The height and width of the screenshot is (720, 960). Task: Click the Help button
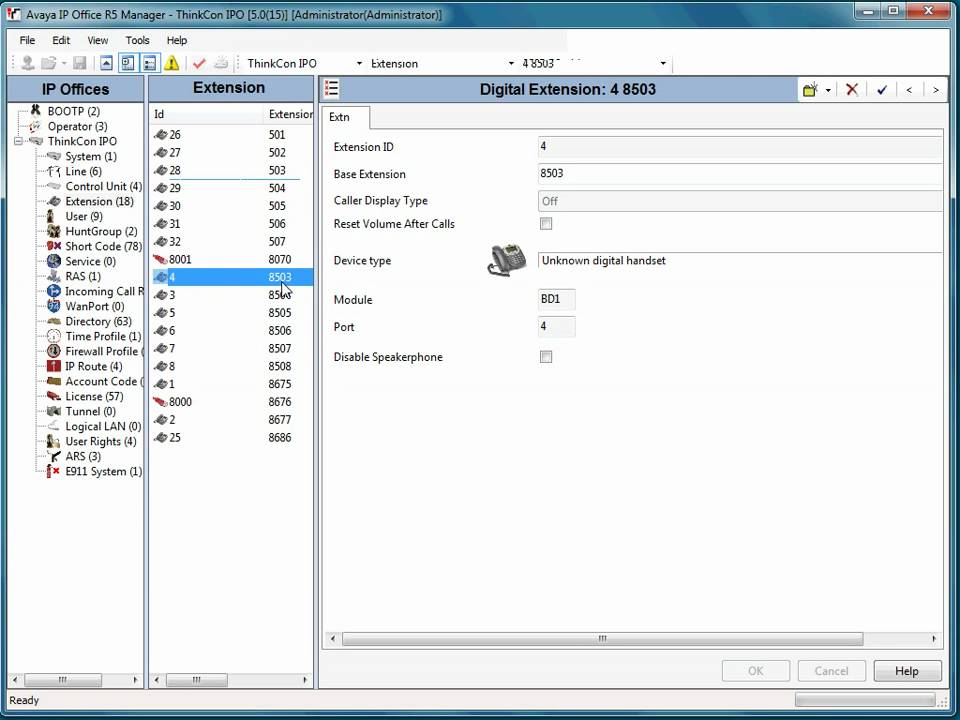[x=907, y=671]
